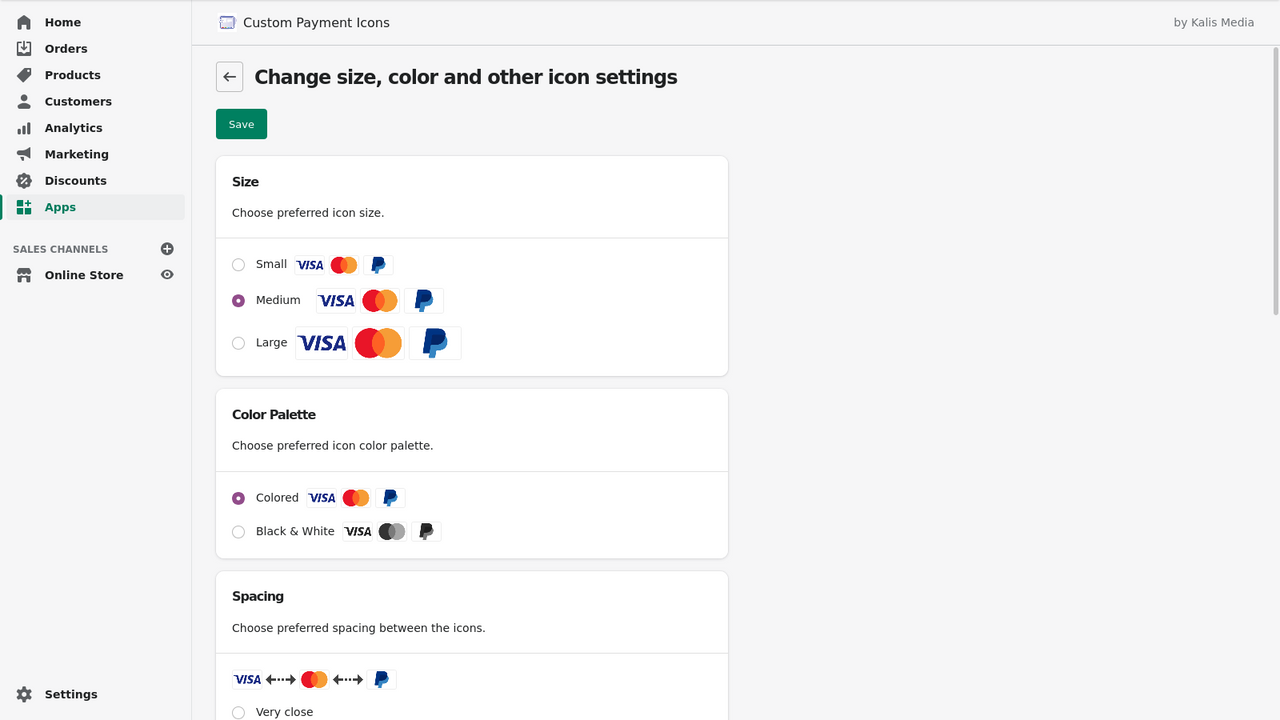Select the Marketing megaphone icon
This screenshot has width=1280, height=720.
[22, 154]
